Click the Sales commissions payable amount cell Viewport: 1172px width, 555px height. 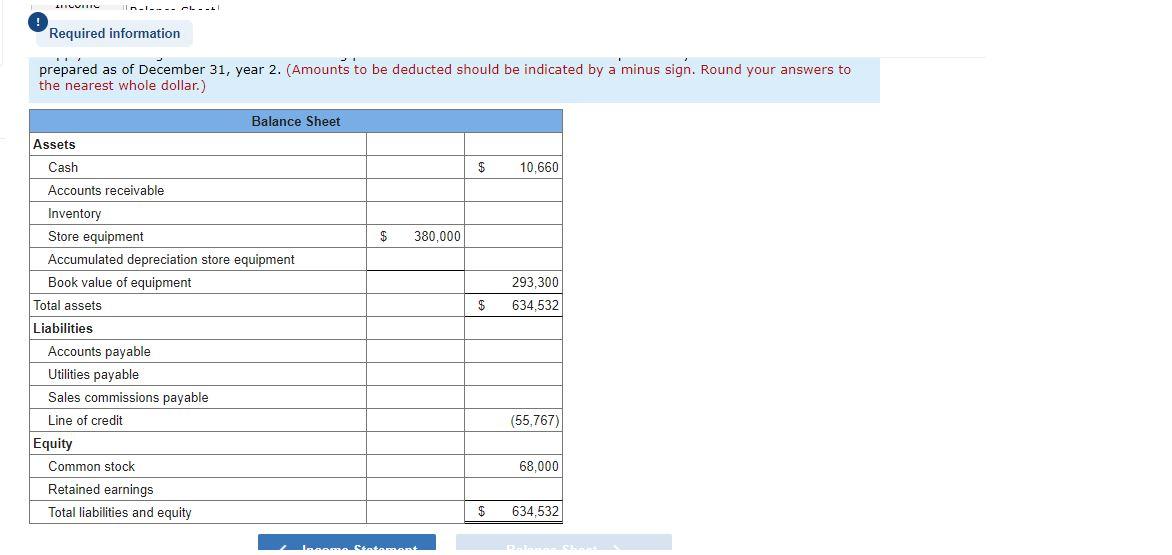[513, 397]
